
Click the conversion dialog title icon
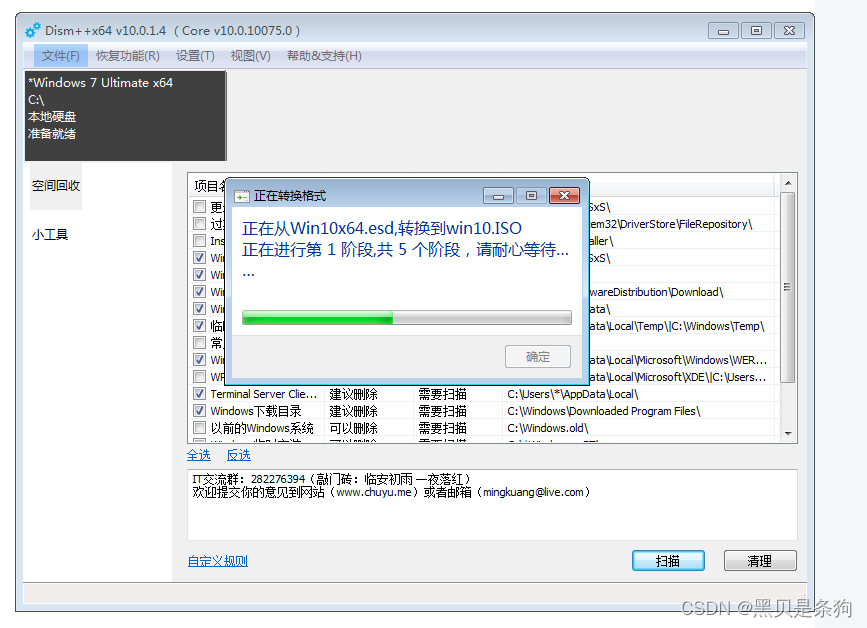click(242, 196)
